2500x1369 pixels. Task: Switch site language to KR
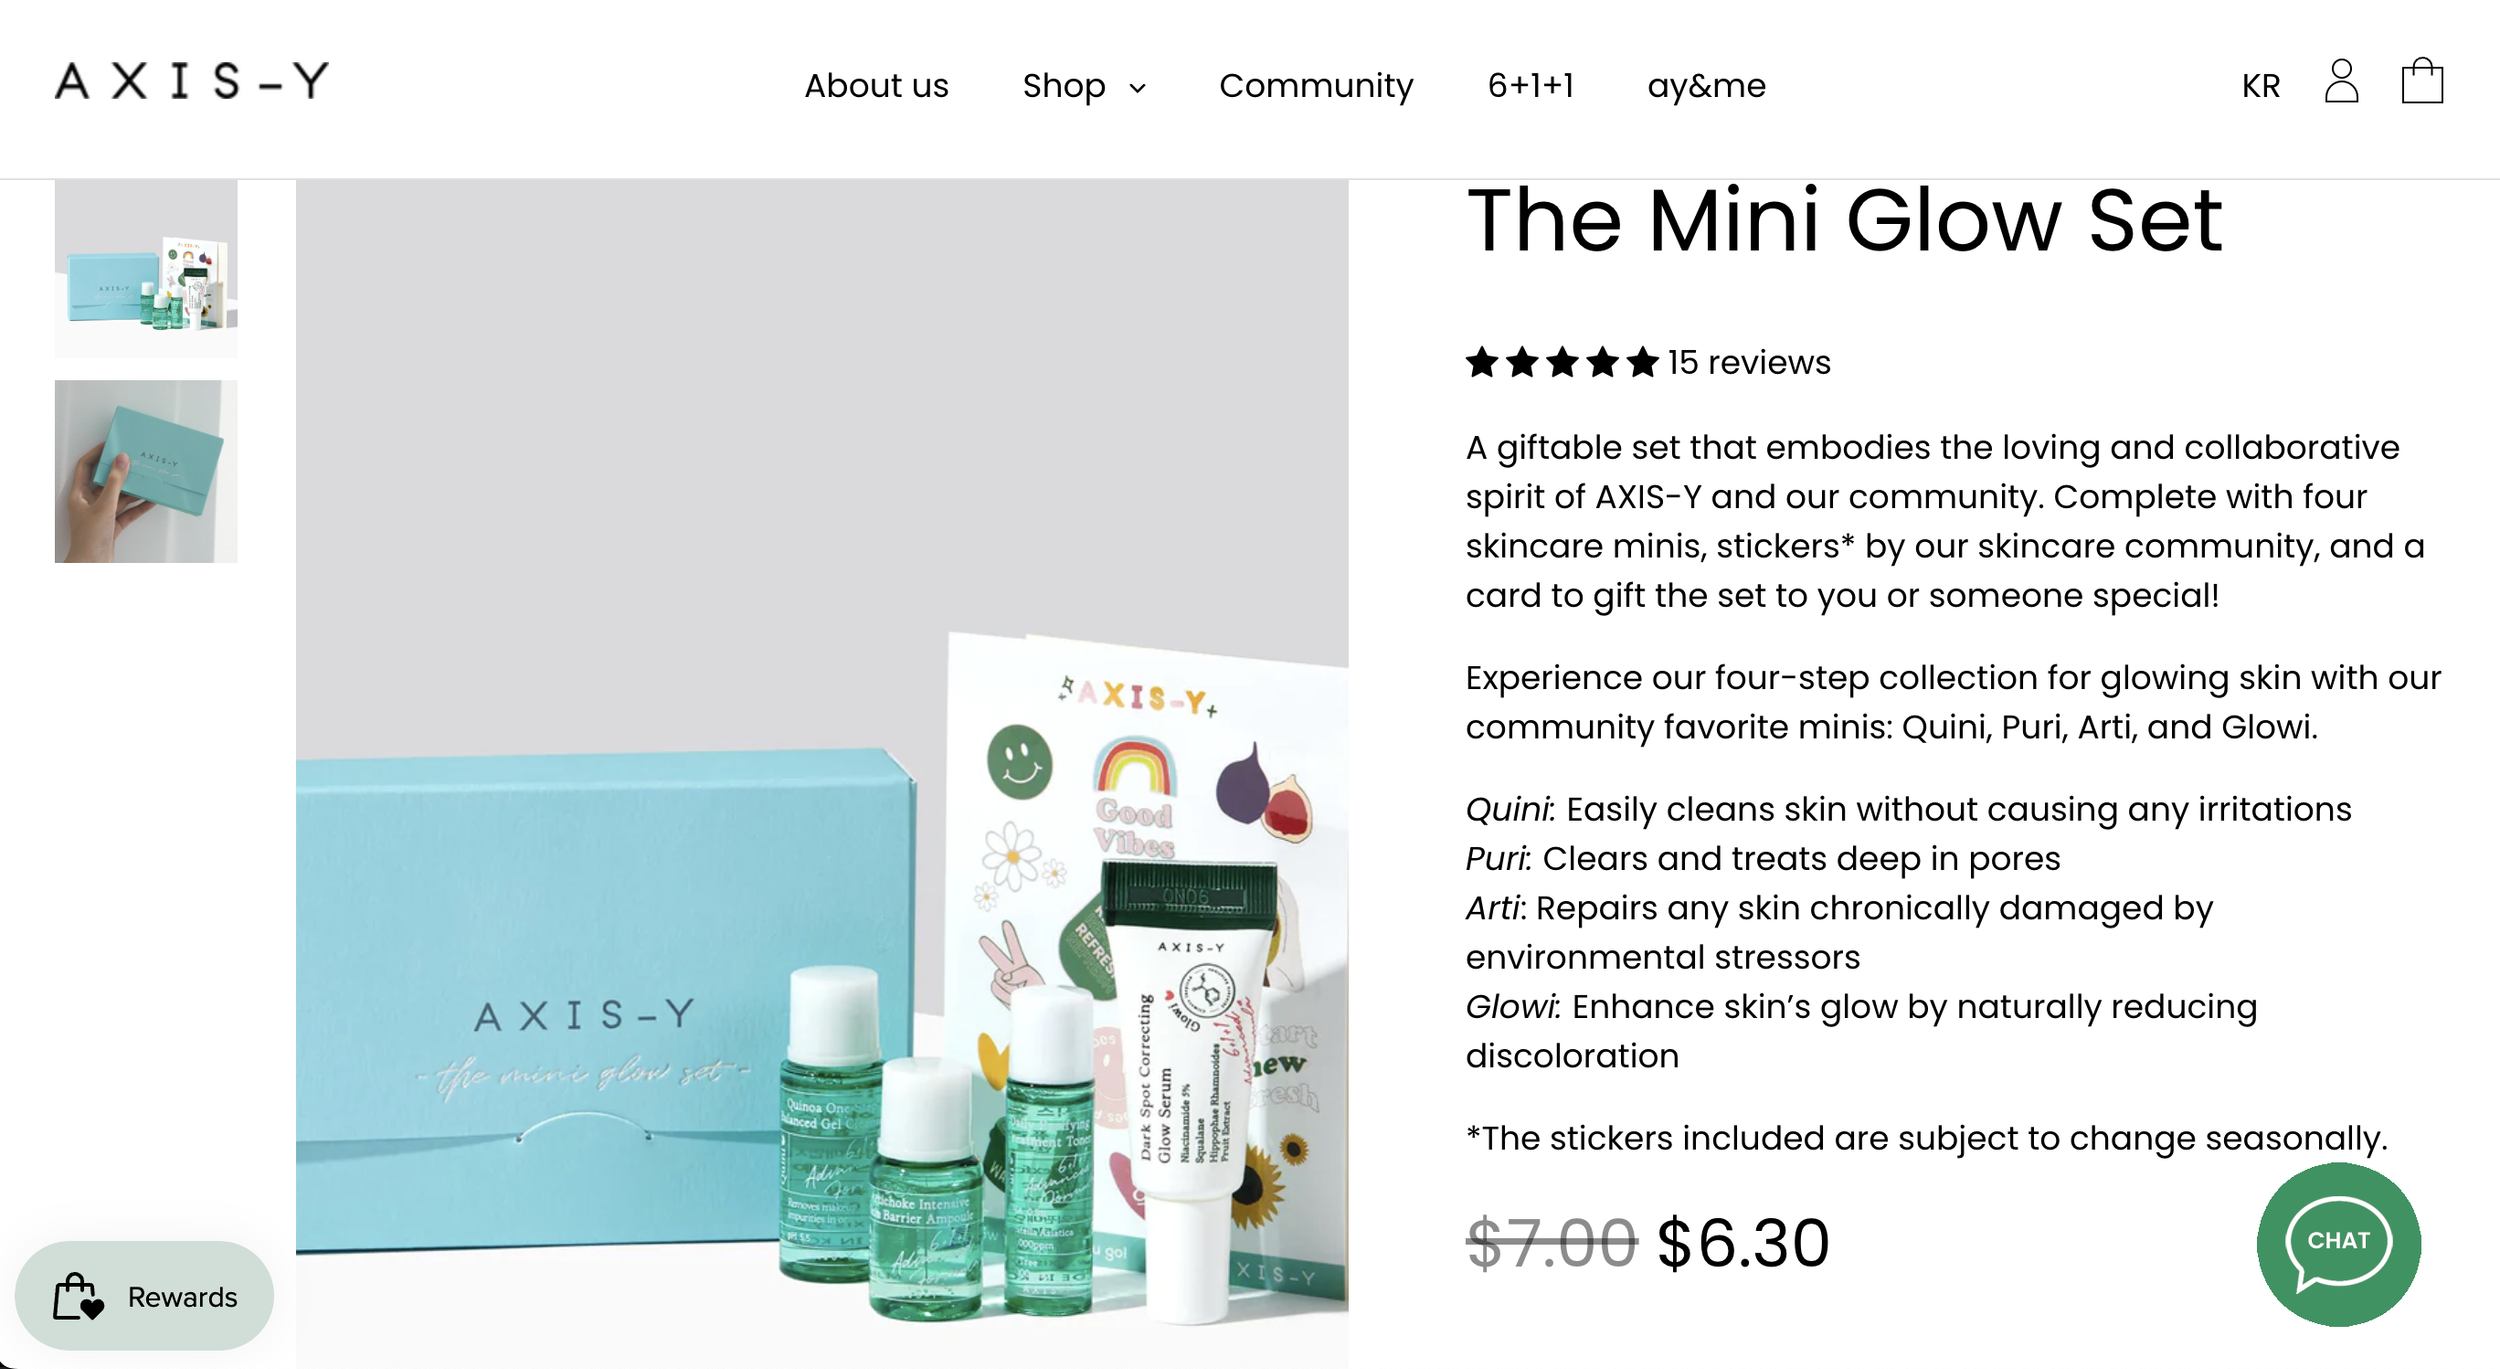point(2260,86)
